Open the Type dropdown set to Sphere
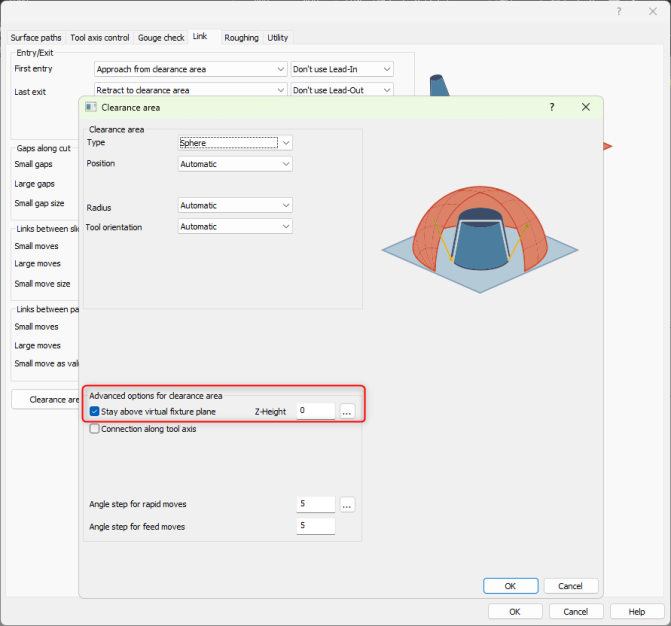The height and width of the screenshot is (626, 671). coord(235,143)
